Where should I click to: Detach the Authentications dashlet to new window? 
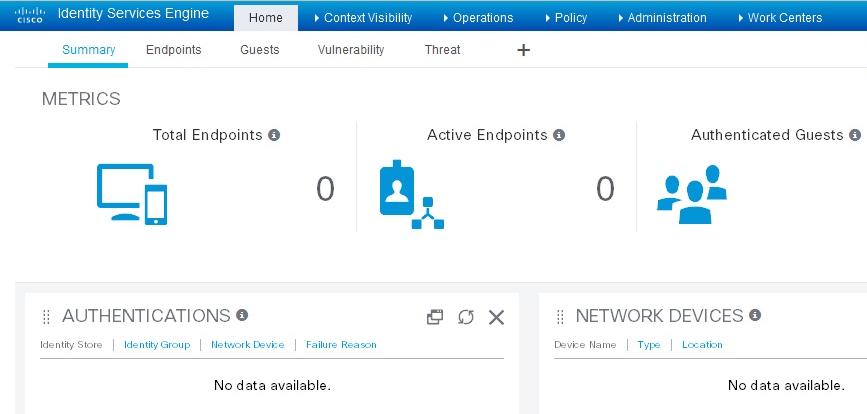435,317
